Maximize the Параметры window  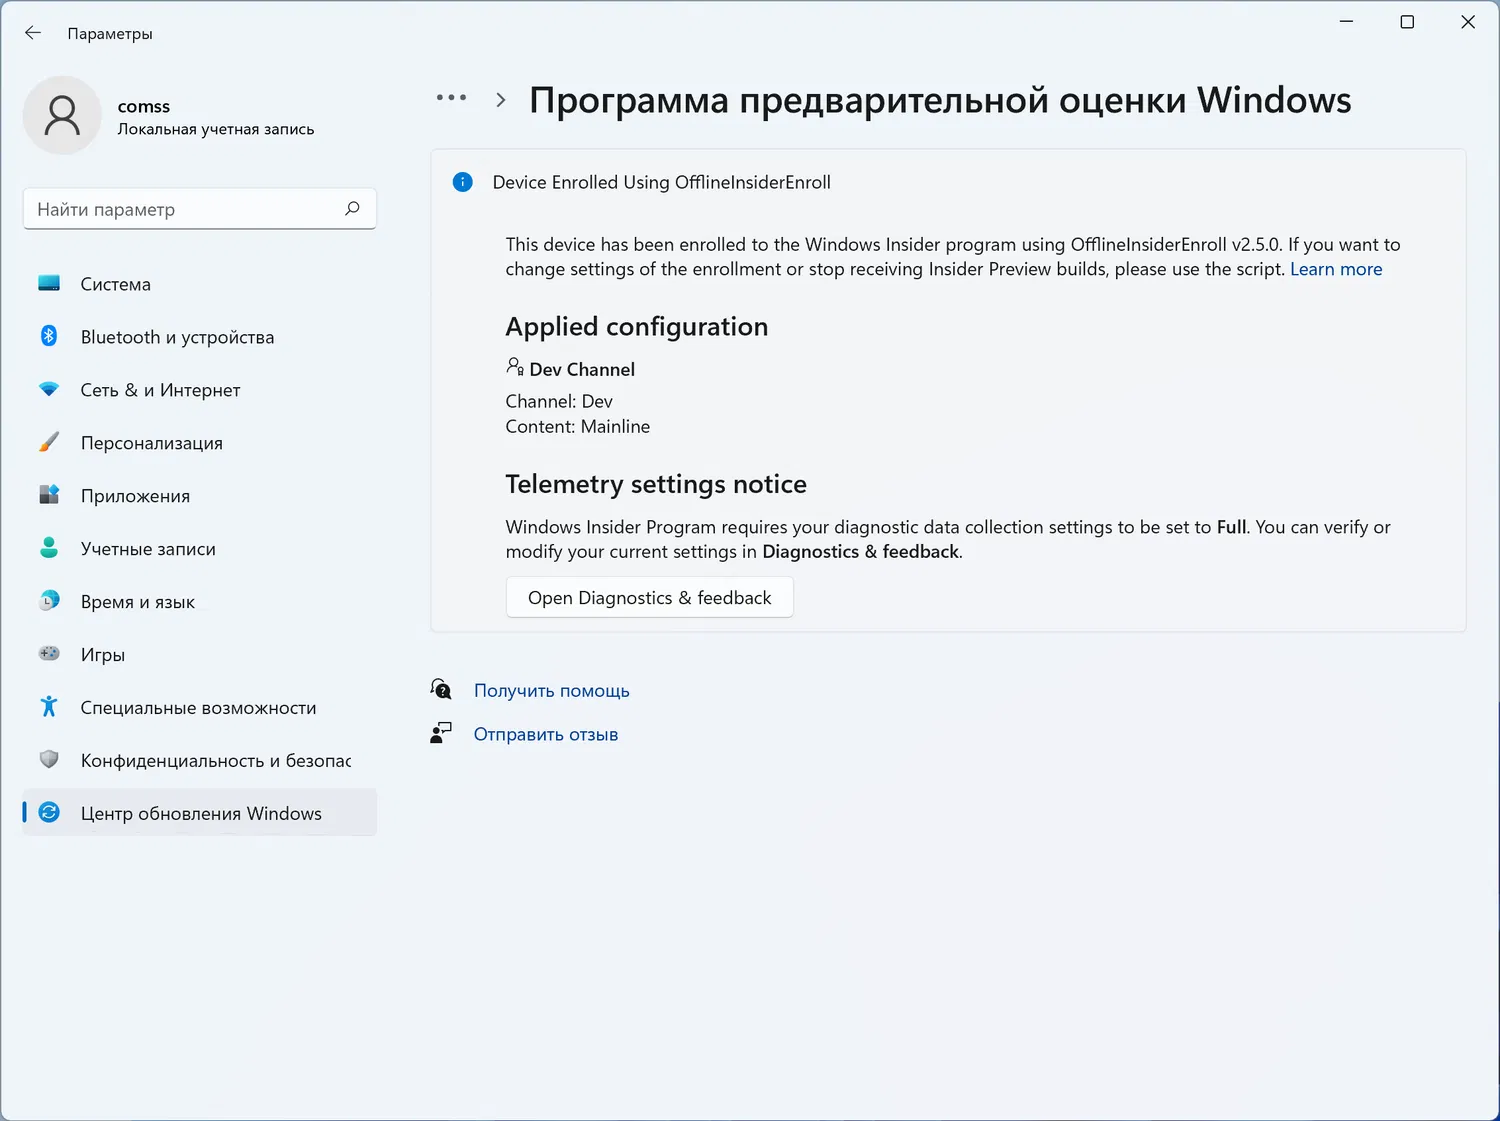coord(1407,22)
